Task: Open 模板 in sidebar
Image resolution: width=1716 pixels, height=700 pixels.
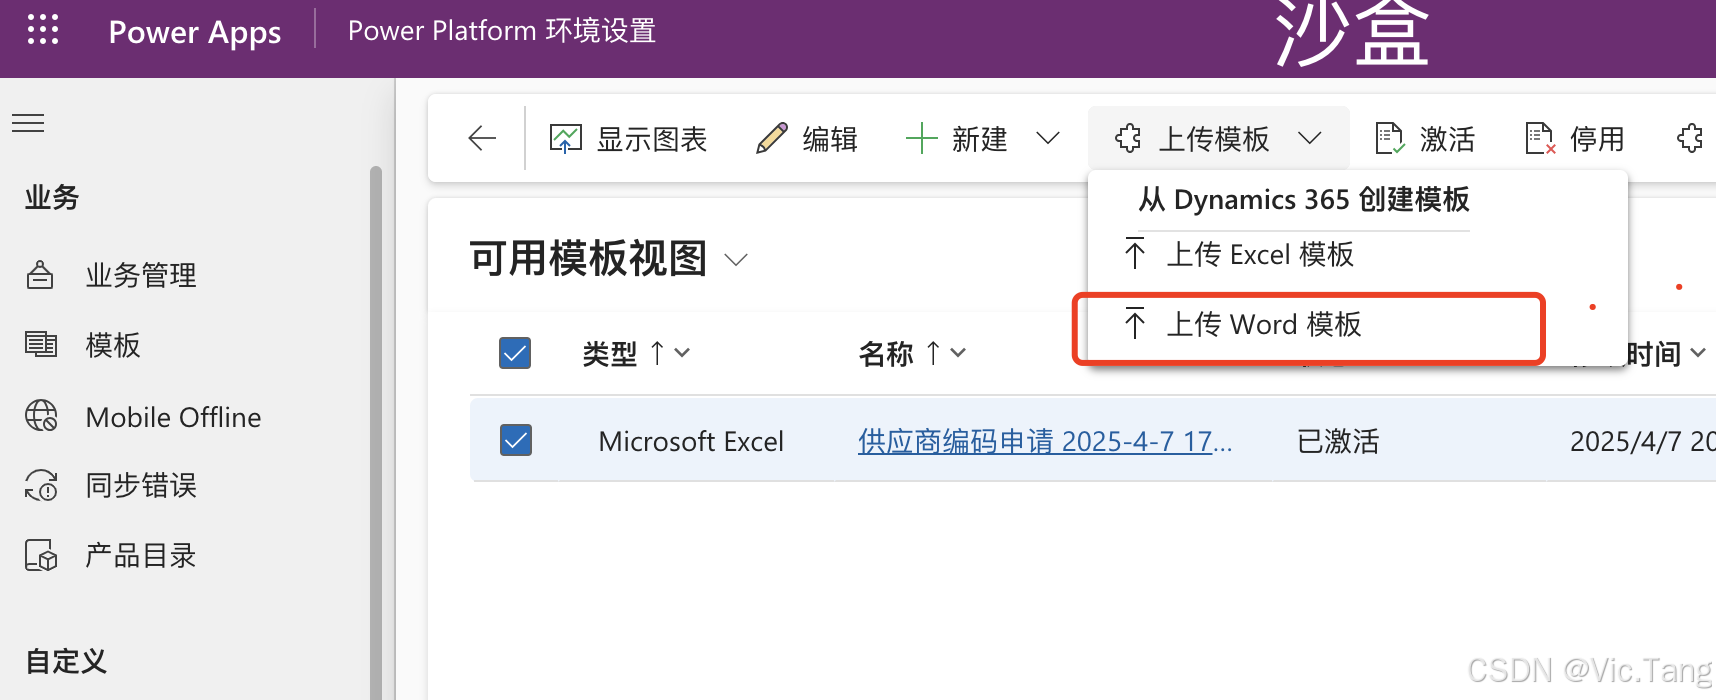Action: point(113,345)
